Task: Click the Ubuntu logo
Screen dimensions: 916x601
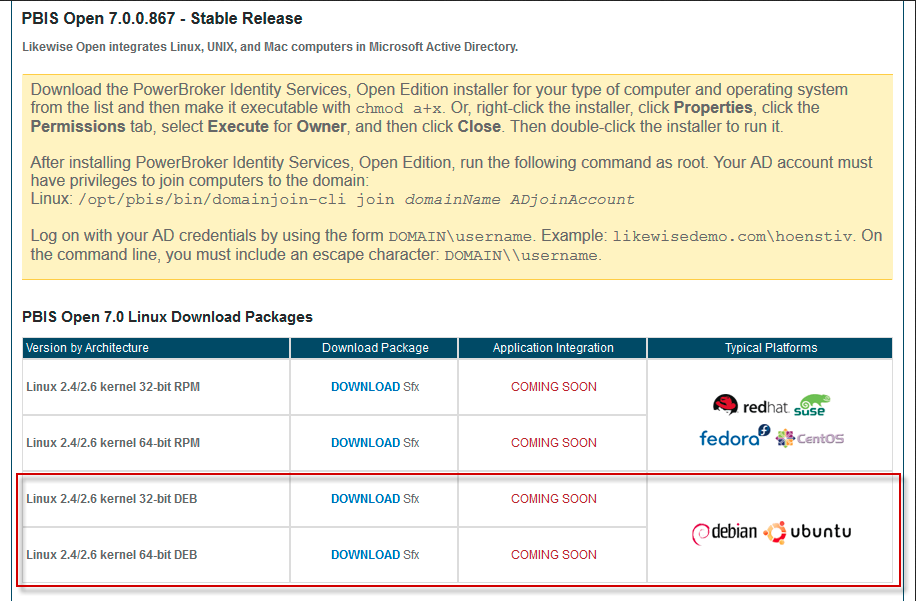Action: pyautogui.click(x=807, y=532)
